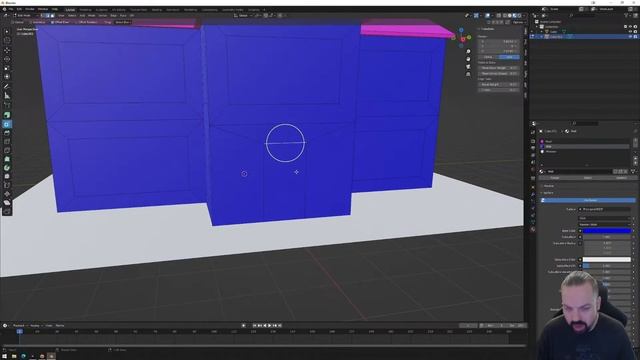Screen dimensions: 640x360
Task: Select the active Inset Faces tool
Action: [x=7, y=124]
